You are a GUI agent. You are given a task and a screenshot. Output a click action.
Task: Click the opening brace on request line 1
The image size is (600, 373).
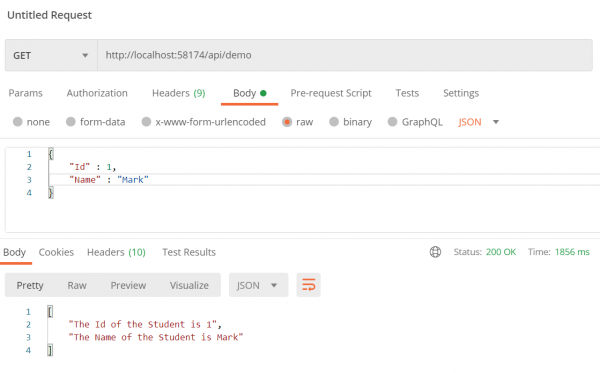click(50, 154)
